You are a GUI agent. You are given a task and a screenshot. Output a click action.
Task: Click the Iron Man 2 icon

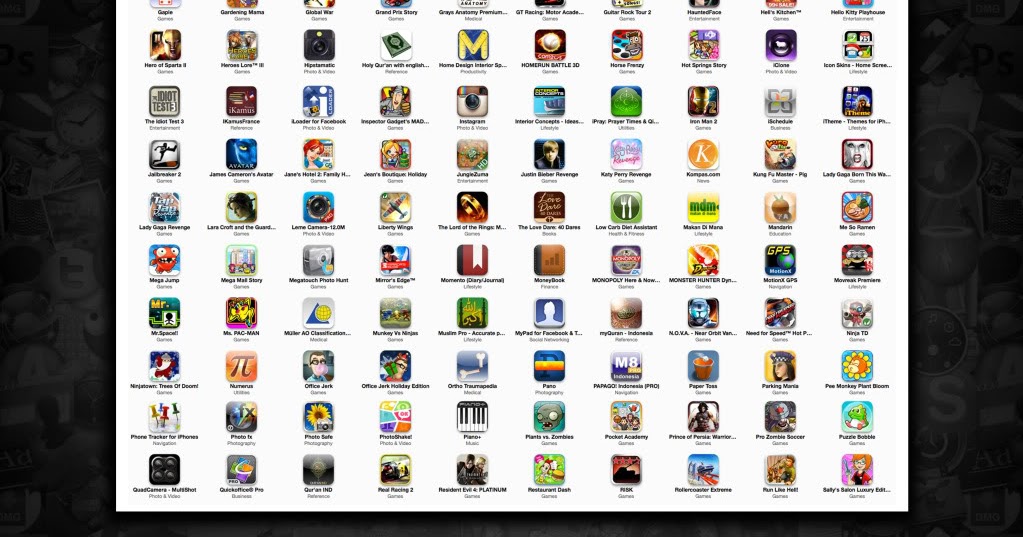click(703, 102)
